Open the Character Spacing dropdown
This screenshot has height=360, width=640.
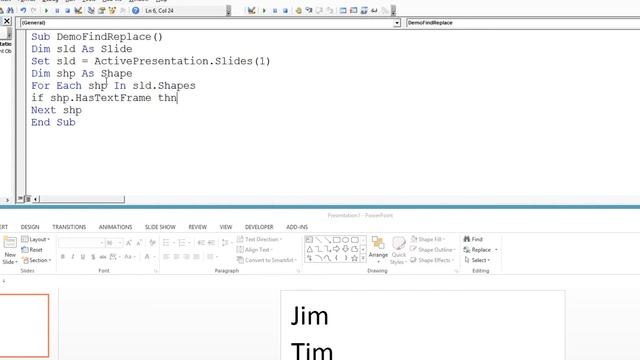point(115,257)
